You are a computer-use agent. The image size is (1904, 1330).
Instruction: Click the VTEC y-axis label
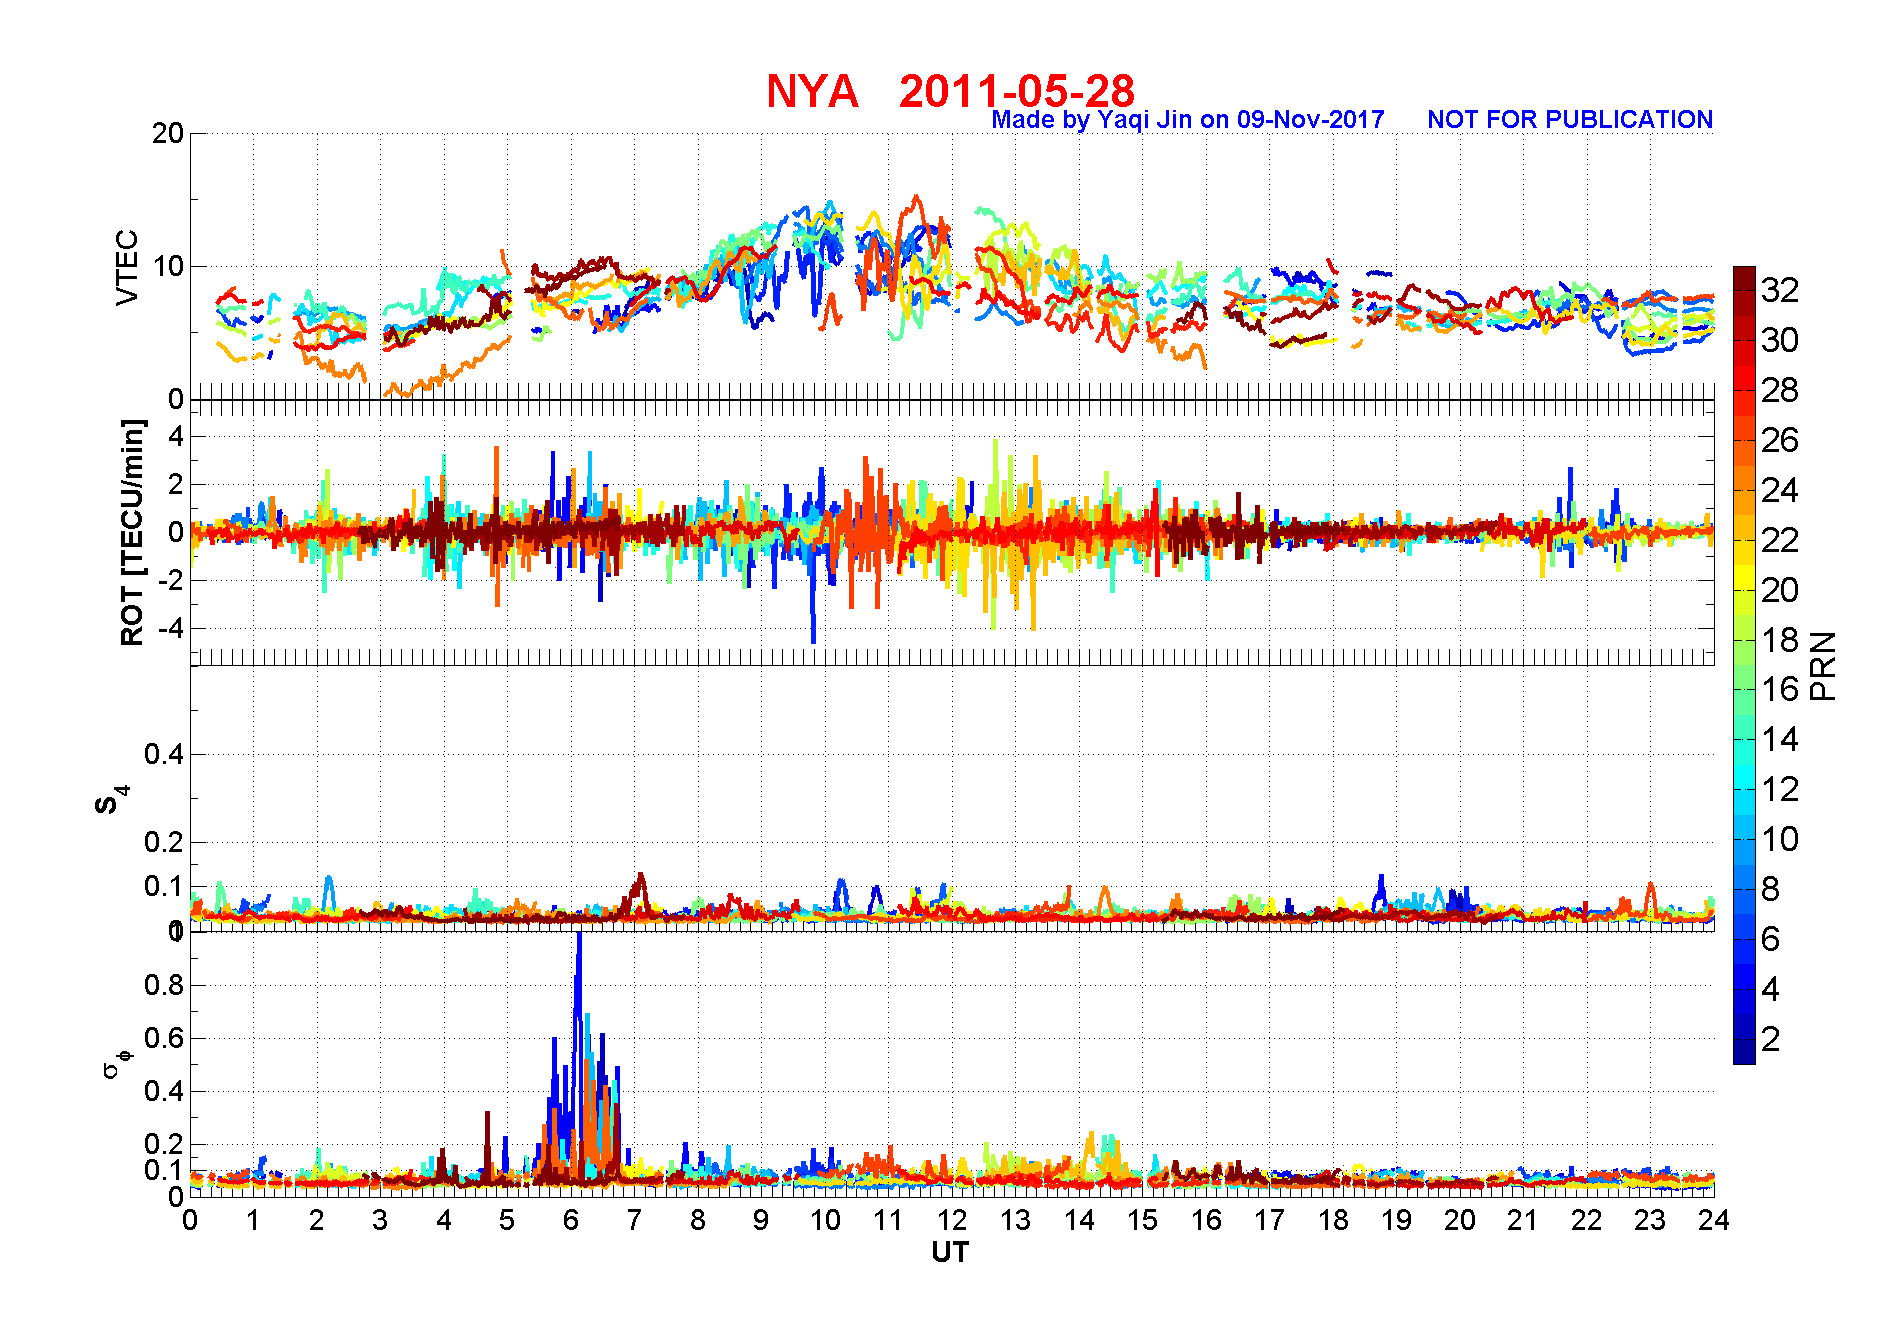(127, 267)
